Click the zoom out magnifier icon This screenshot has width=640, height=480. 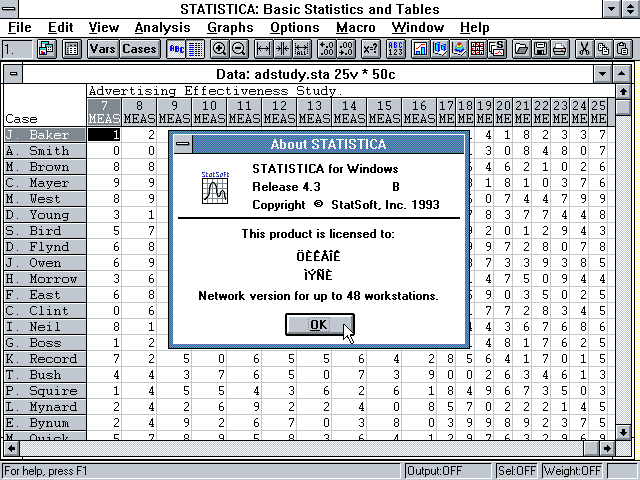(x=239, y=49)
